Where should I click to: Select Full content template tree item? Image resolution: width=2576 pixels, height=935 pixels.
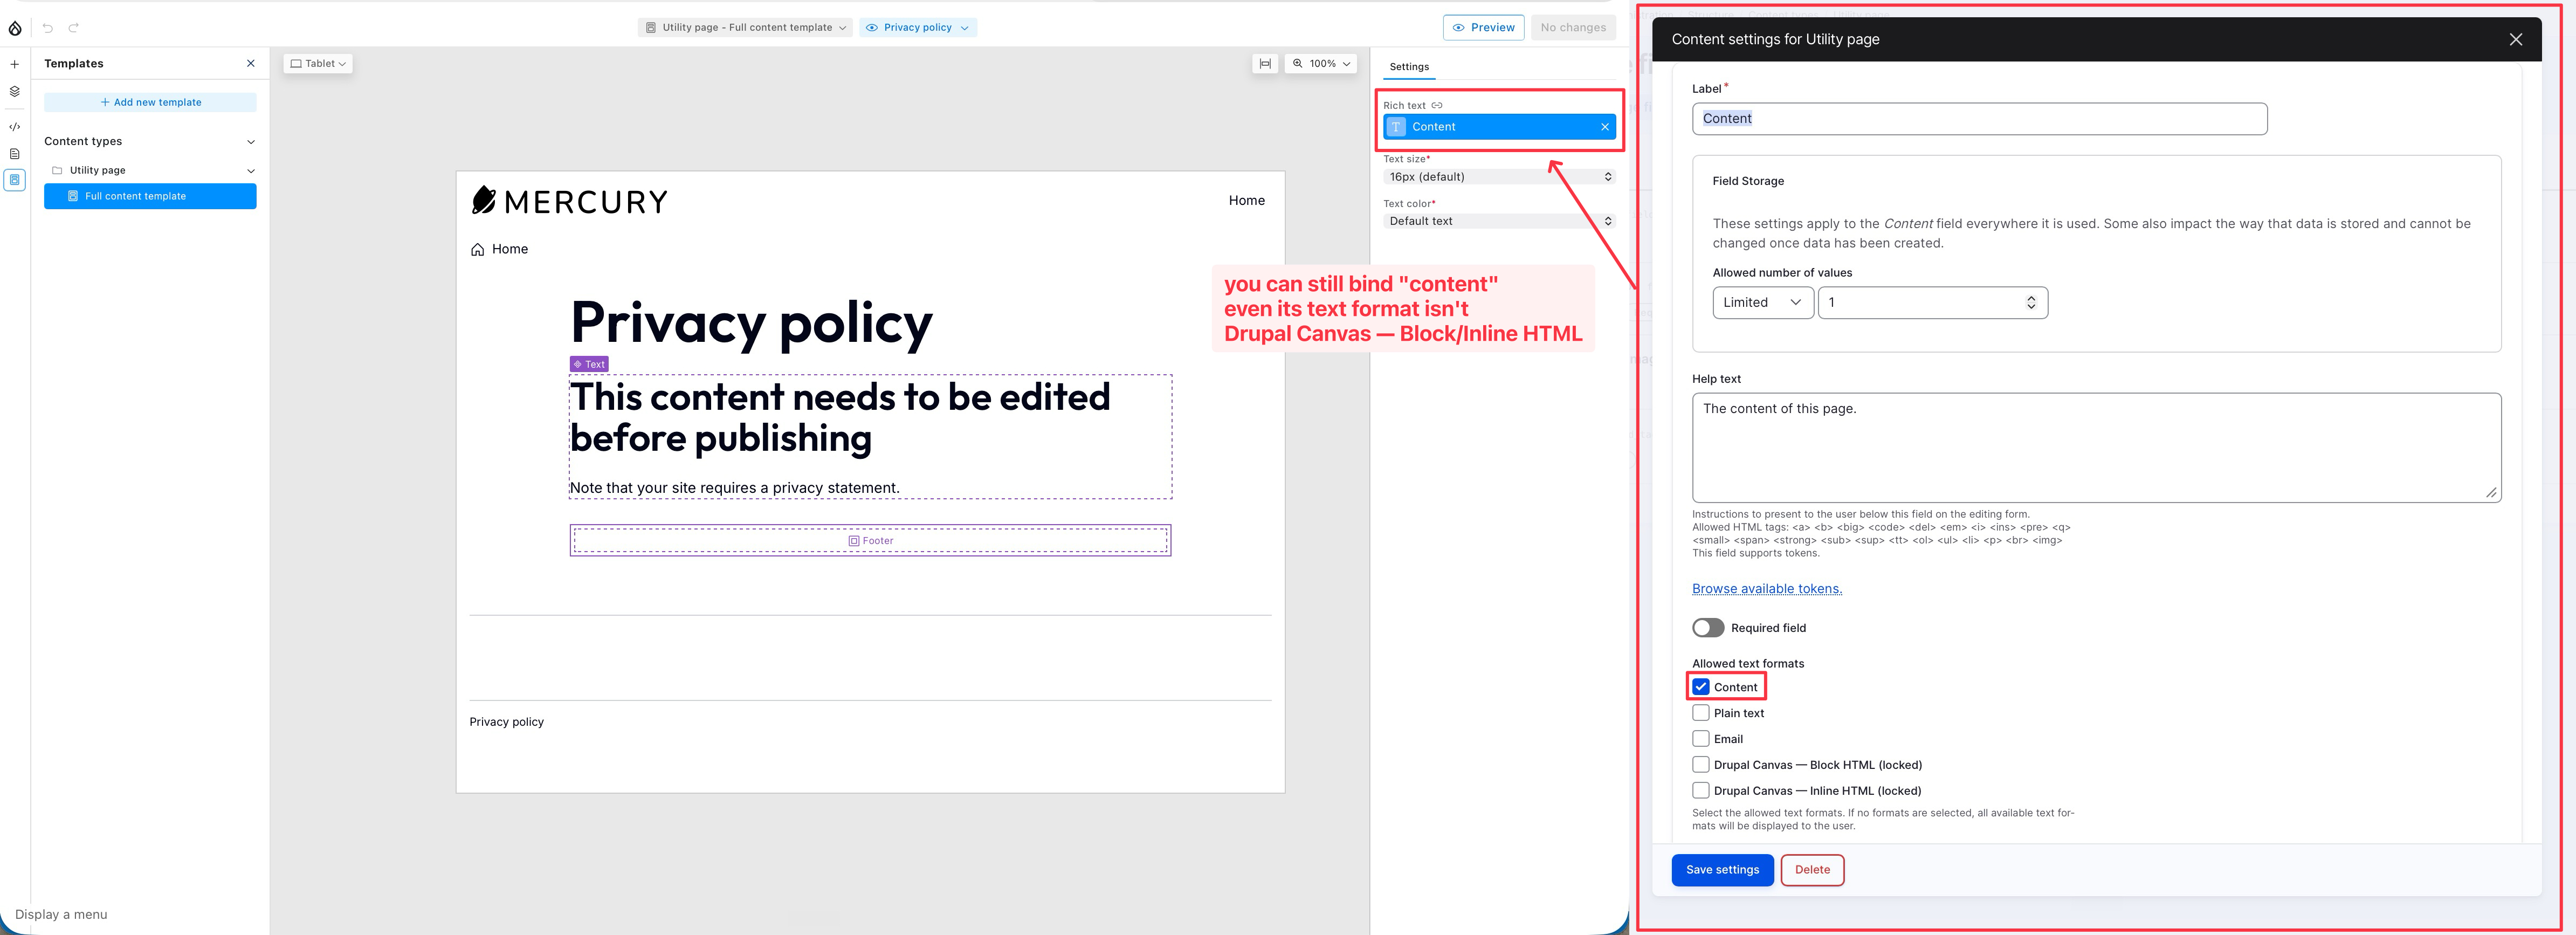[x=150, y=196]
